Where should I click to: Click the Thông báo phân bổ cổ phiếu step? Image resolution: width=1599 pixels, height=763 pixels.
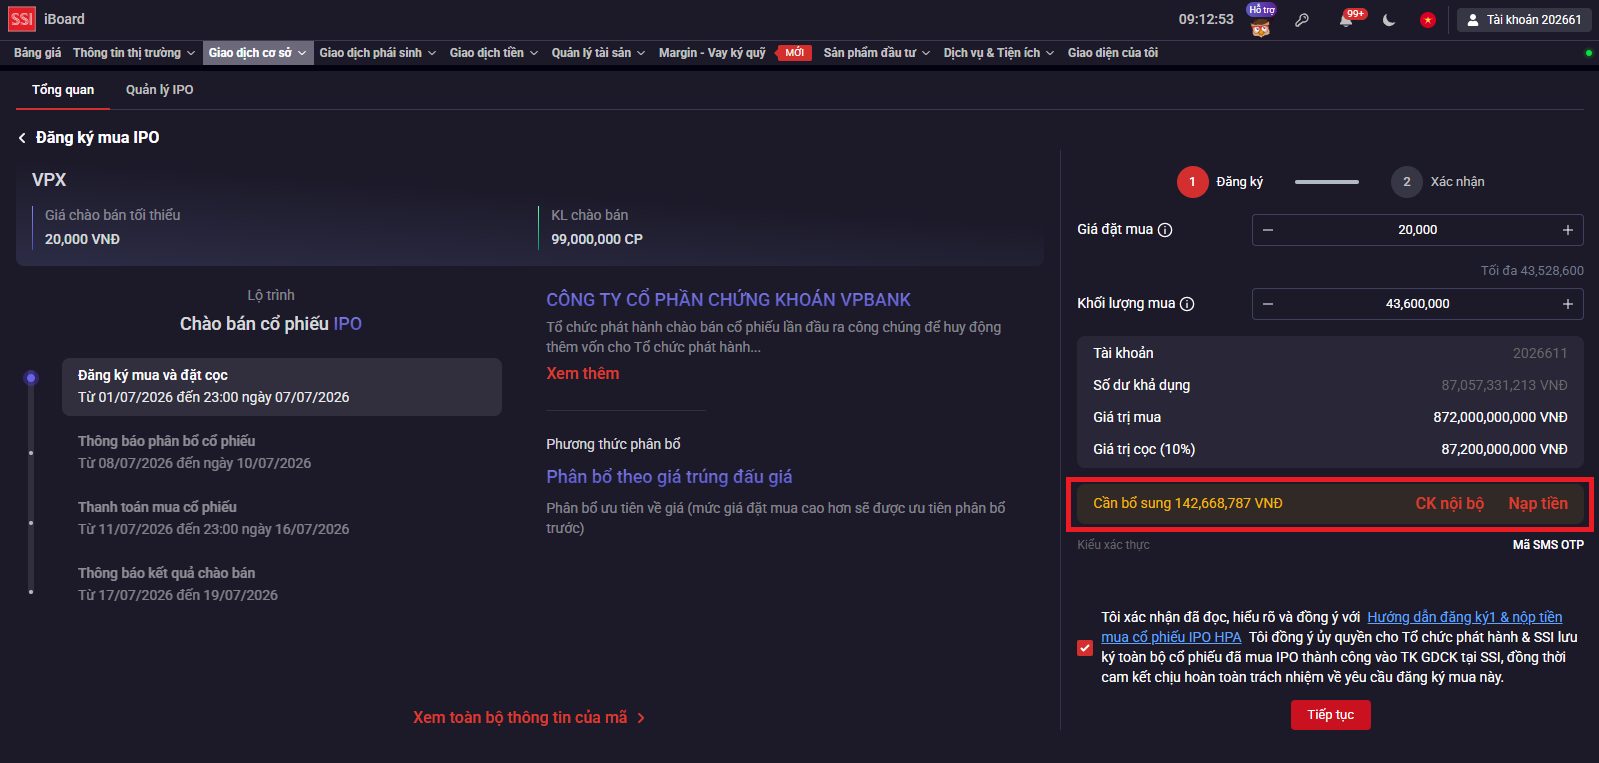[x=282, y=452]
